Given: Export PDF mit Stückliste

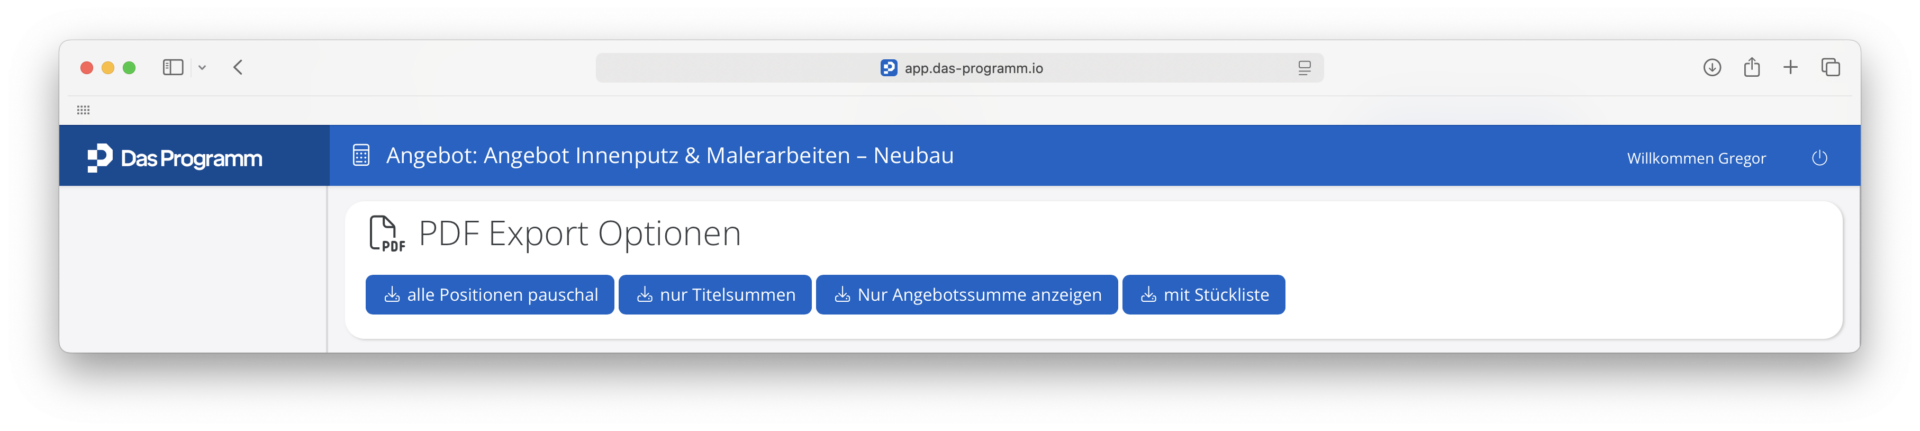Looking at the screenshot, I should 1204,295.
